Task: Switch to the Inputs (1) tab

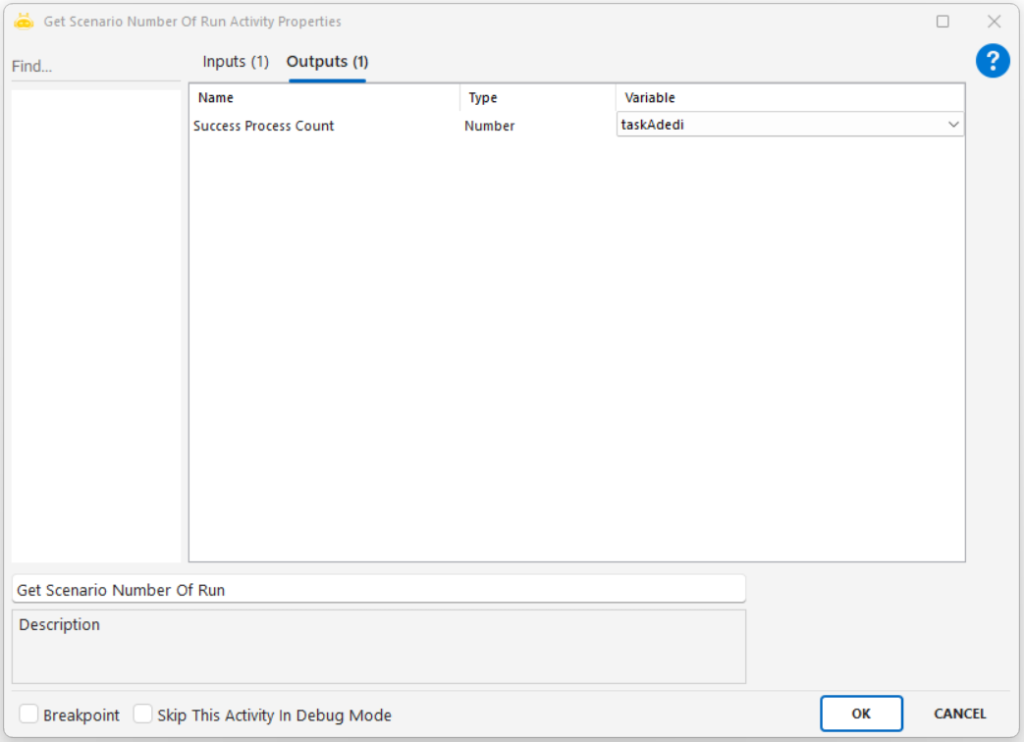Action: pos(235,62)
